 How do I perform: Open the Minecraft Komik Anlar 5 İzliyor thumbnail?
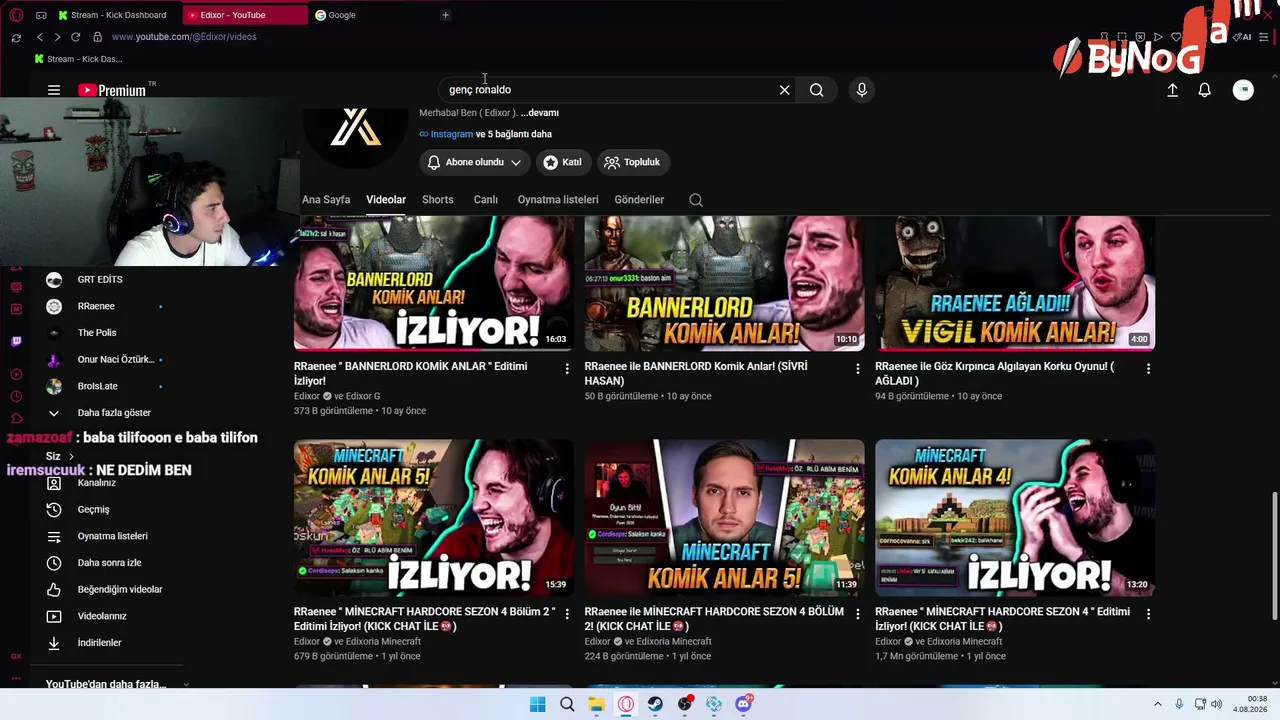tap(434, 518)
